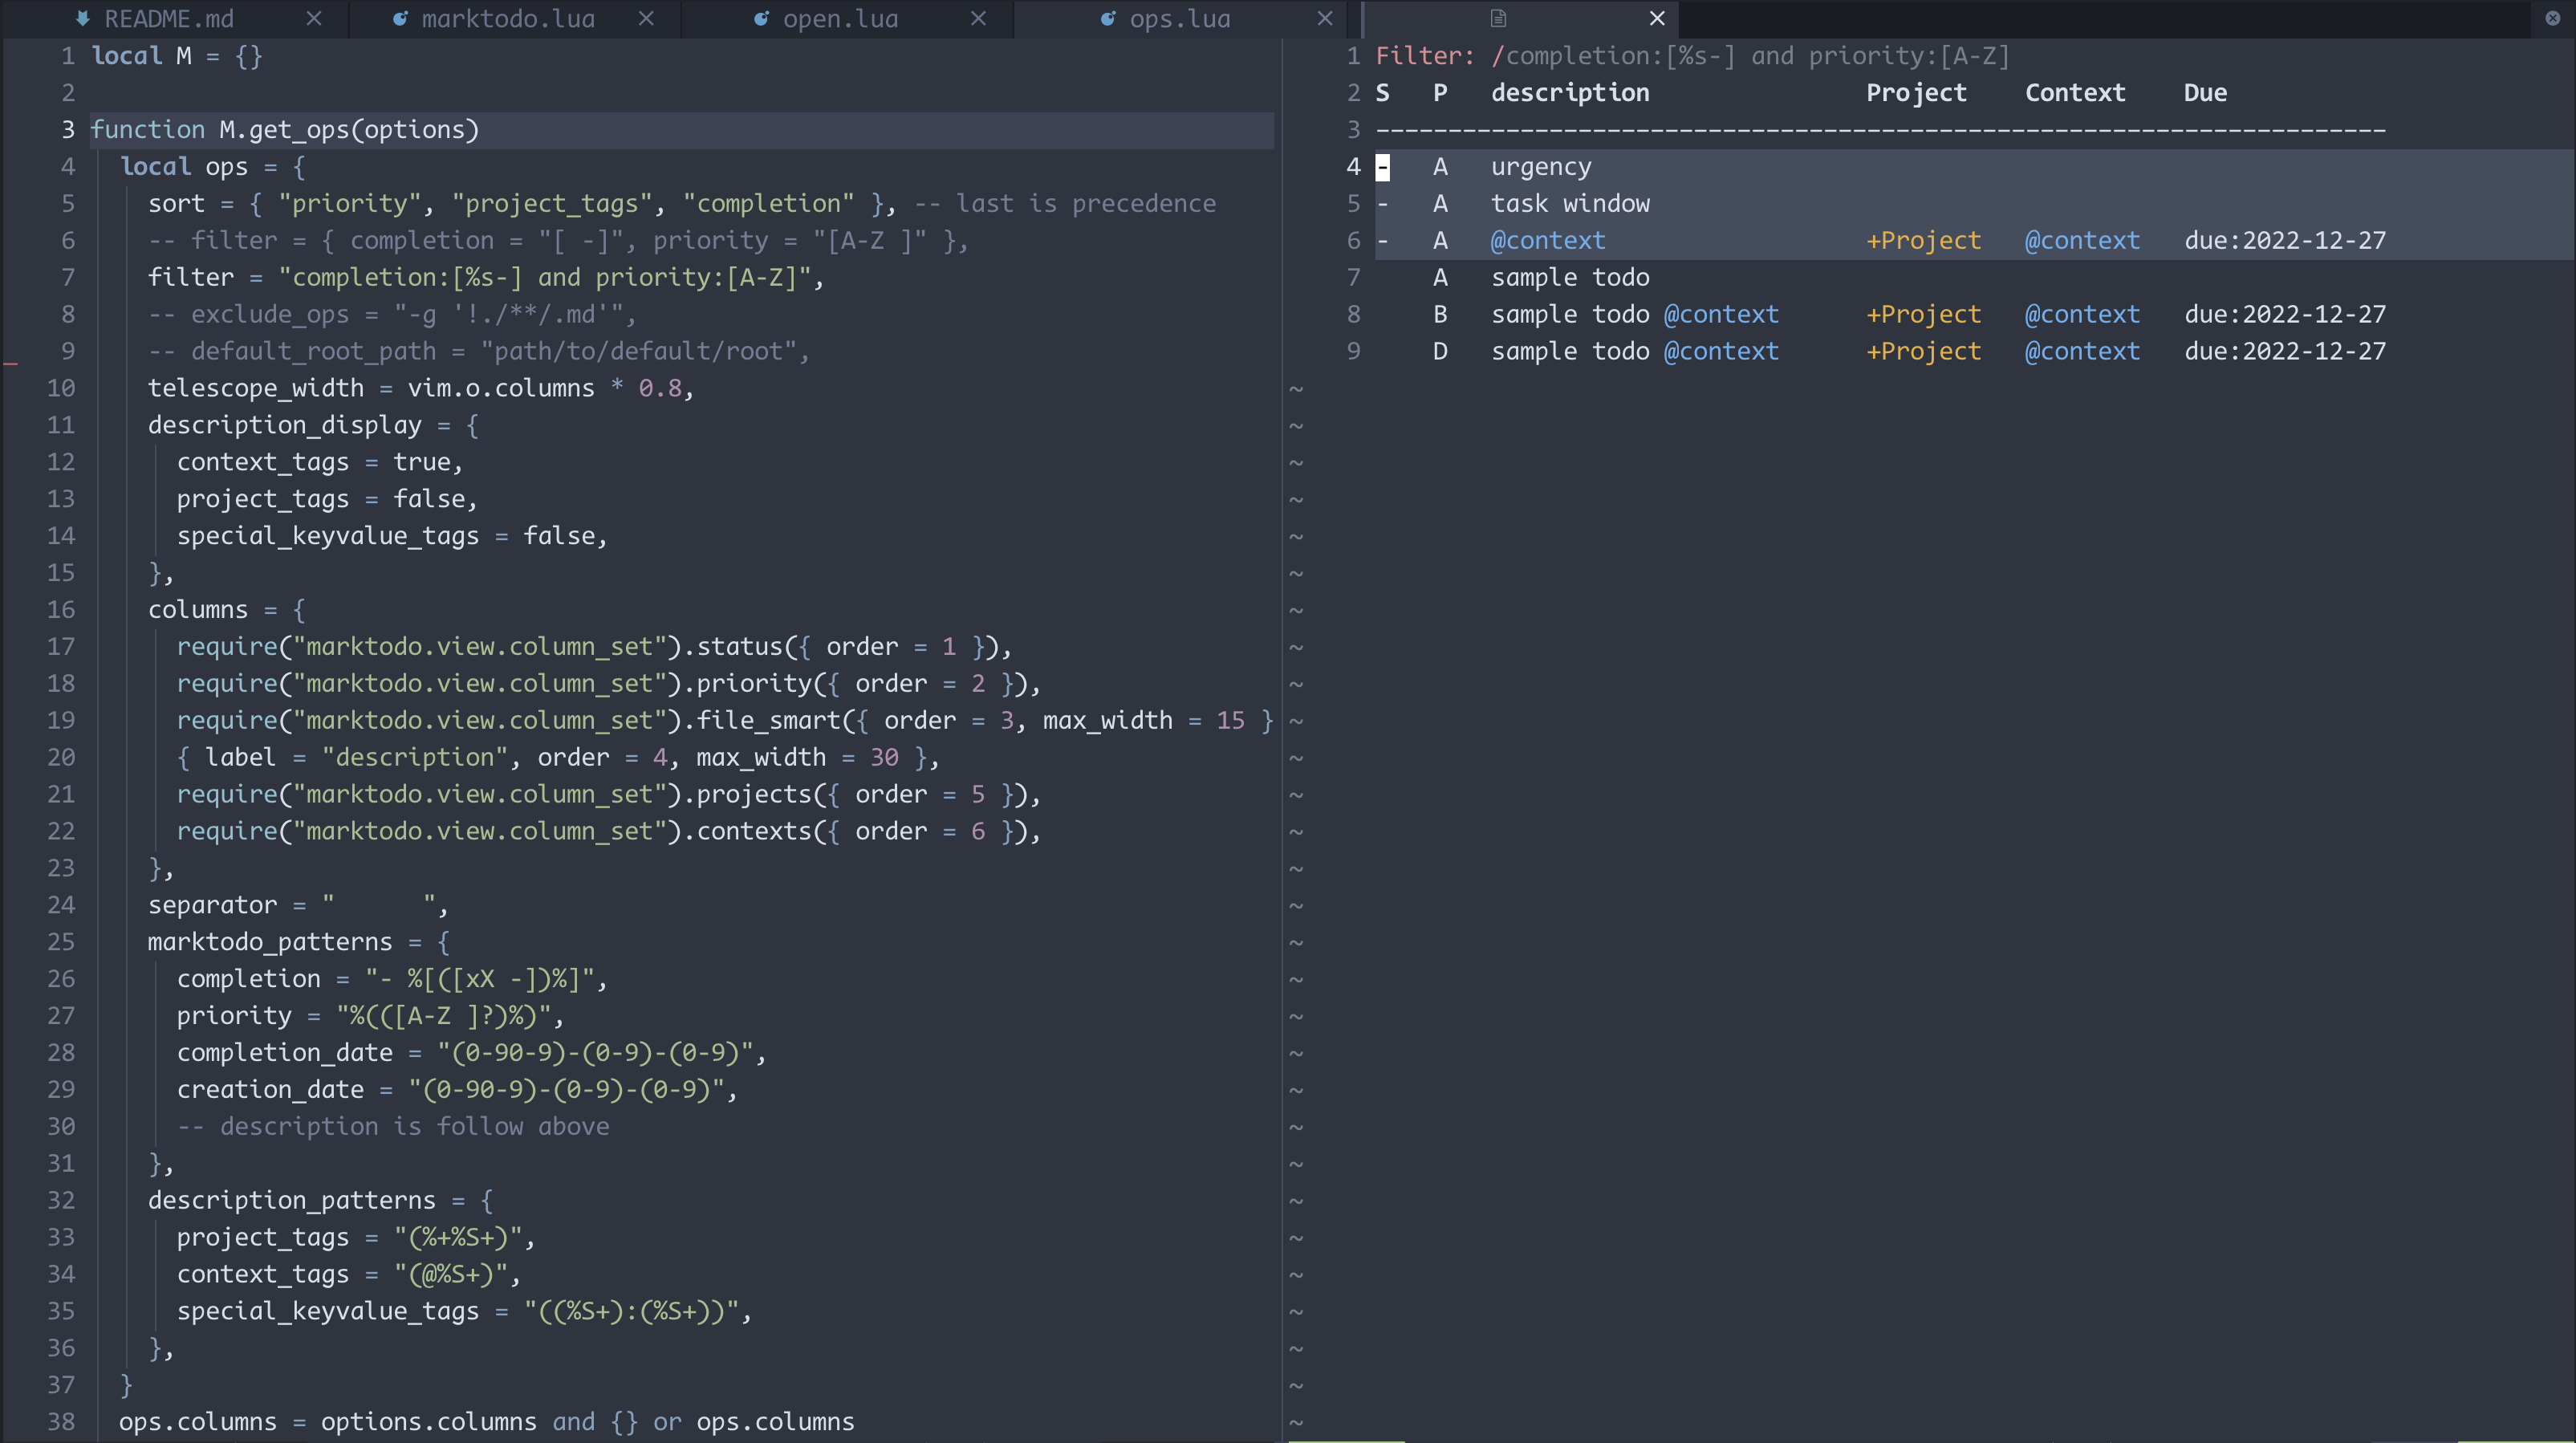Switch to the marktodo.lua tab
Viewport: 2576px width, 1443px height.
tap(507, 19)
